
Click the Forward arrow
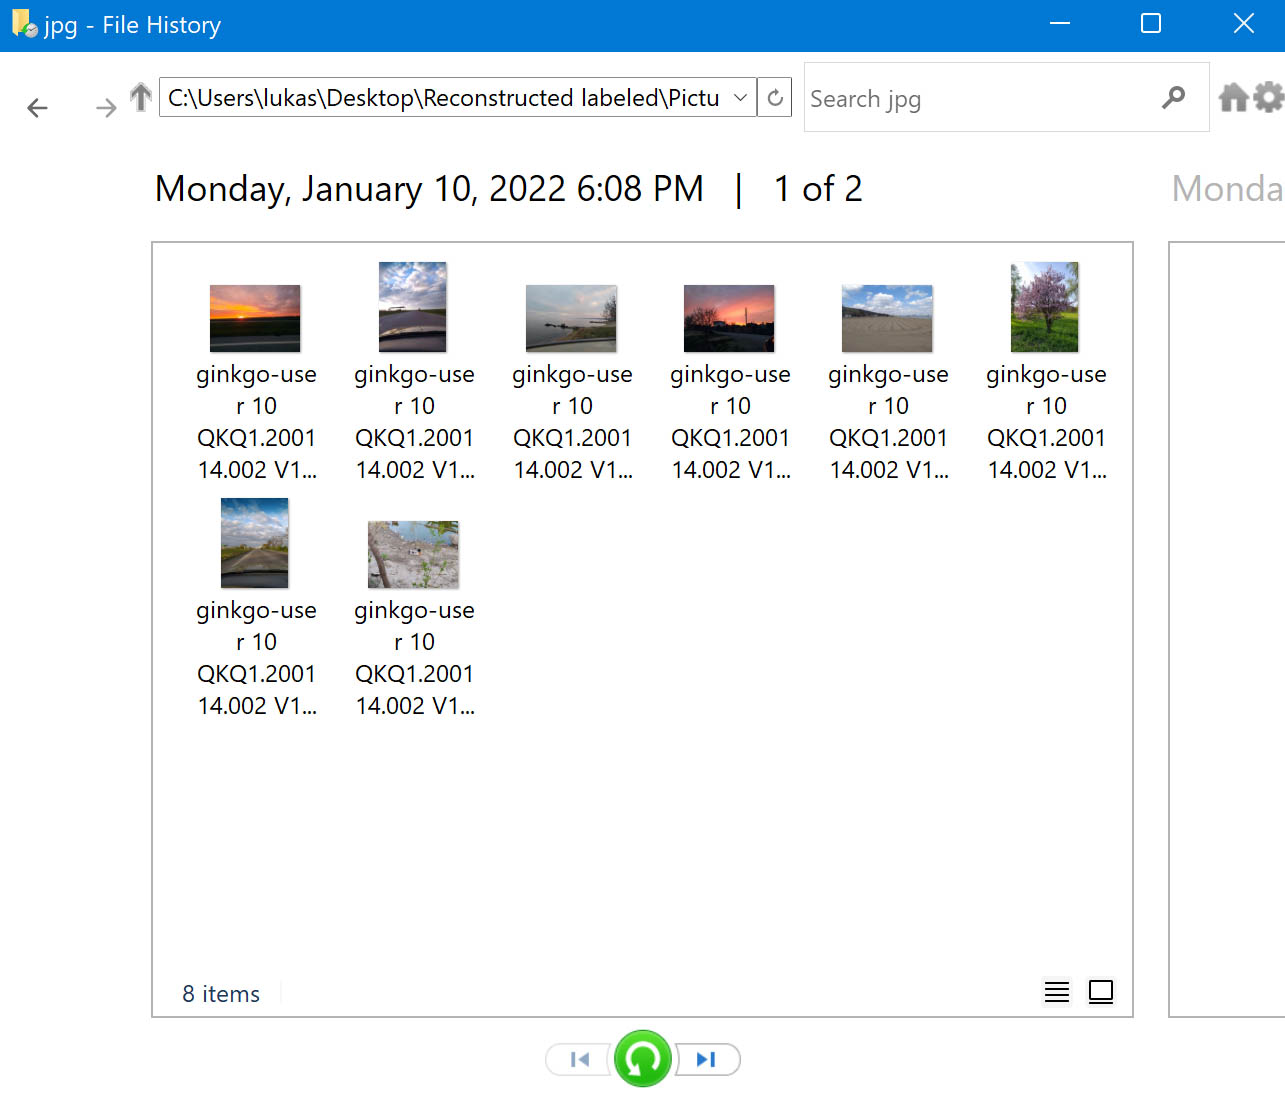105,108
